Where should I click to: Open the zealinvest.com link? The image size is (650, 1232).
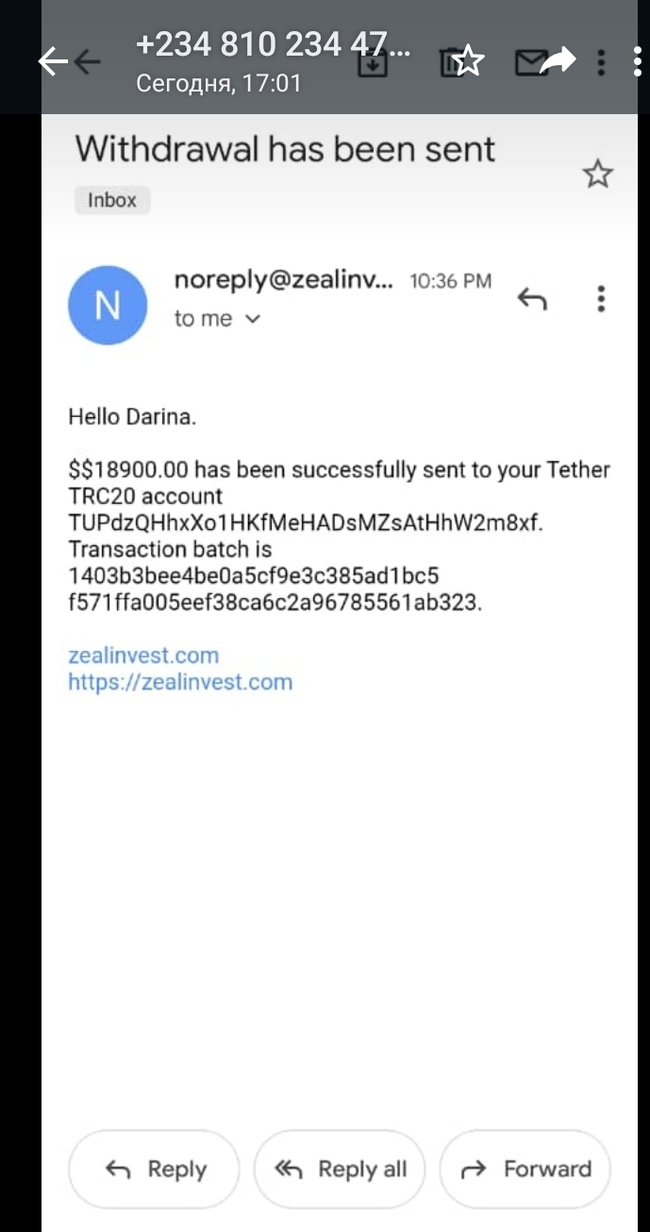(143, 656)
